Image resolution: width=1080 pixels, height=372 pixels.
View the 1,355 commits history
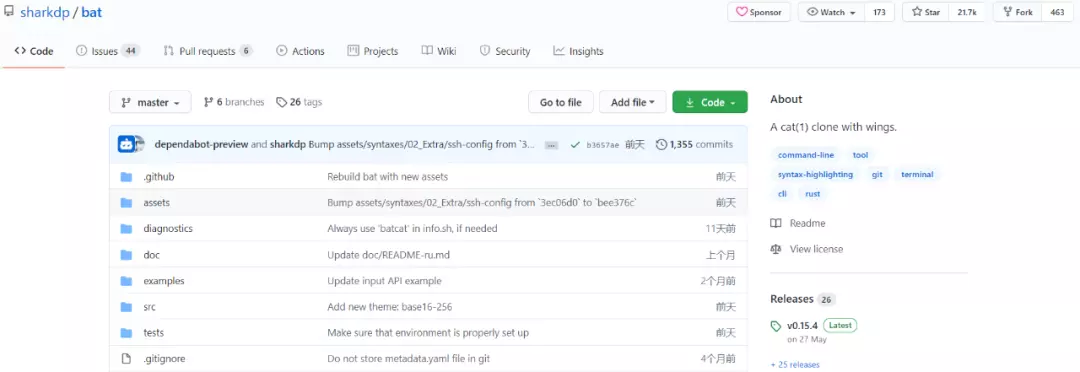tap(694, 145)
